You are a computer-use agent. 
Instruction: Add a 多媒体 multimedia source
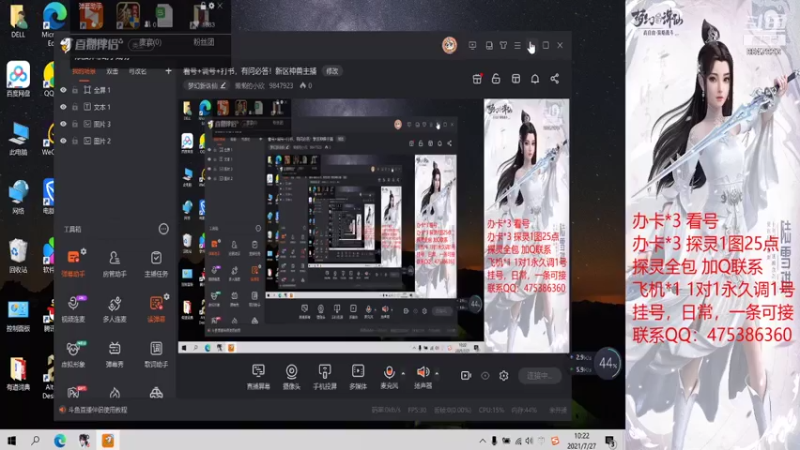point(358,377)
